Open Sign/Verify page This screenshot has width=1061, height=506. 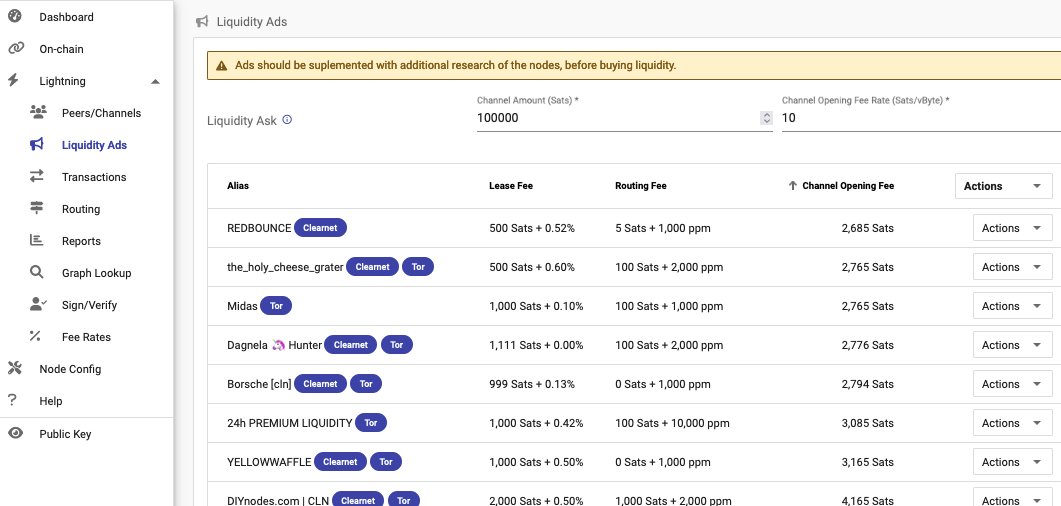tap(87, 305)
